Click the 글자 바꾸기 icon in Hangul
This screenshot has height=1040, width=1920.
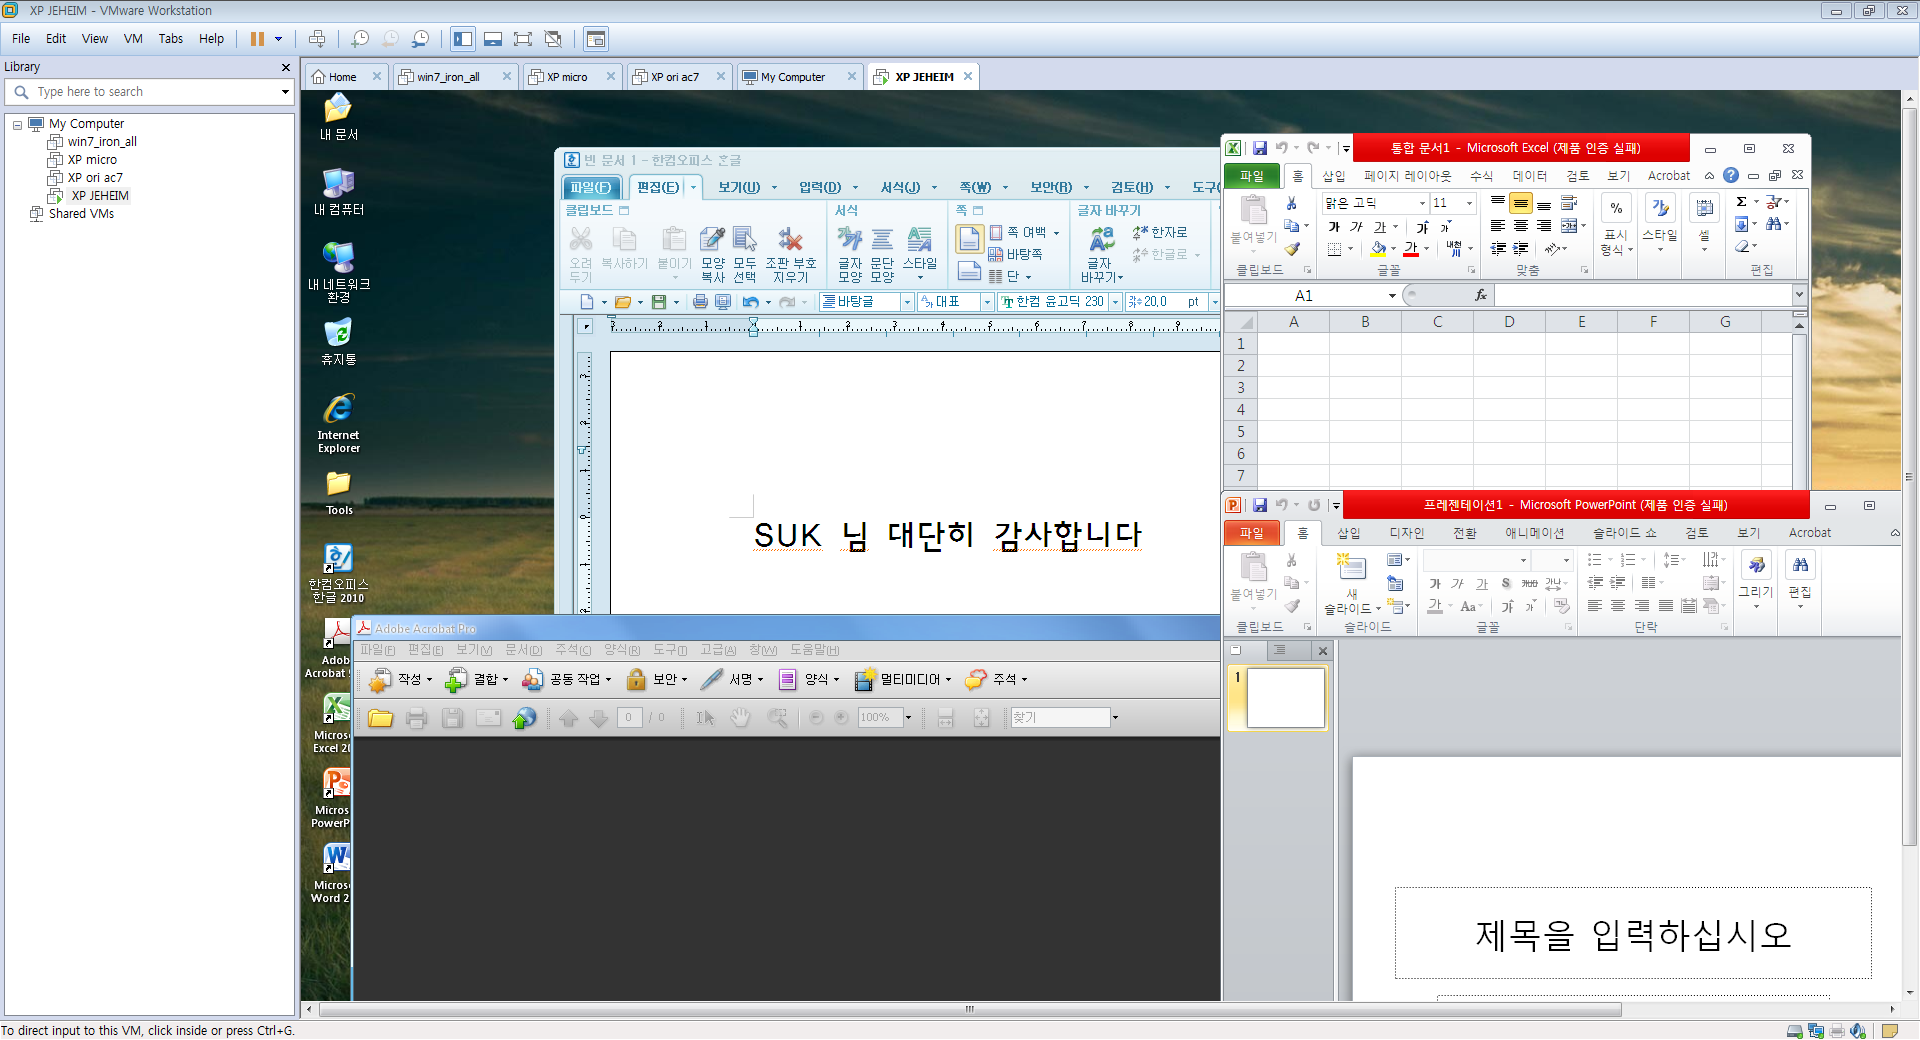1101,253
